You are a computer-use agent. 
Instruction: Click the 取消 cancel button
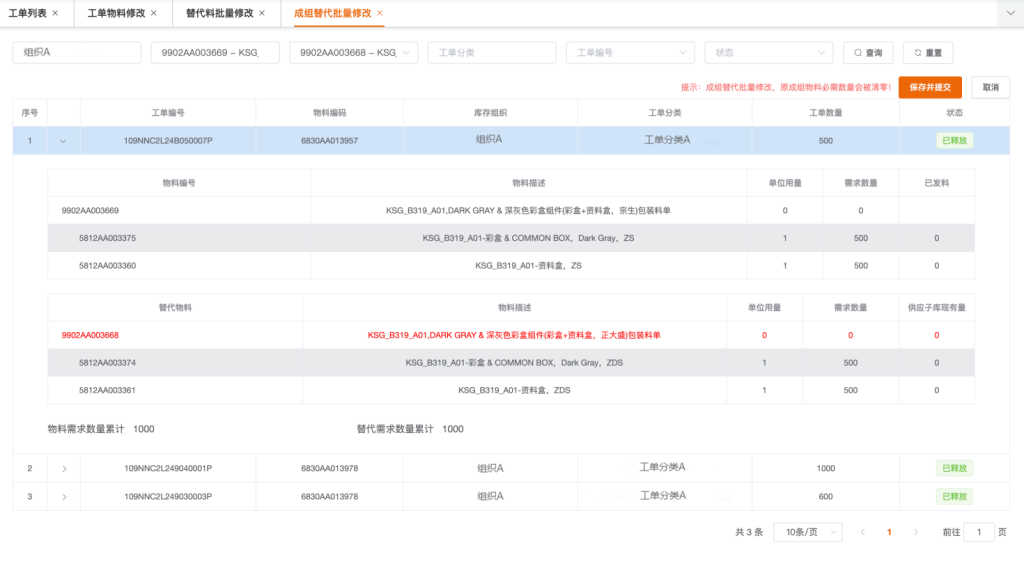pyautogui.click(x=991, y=87)
